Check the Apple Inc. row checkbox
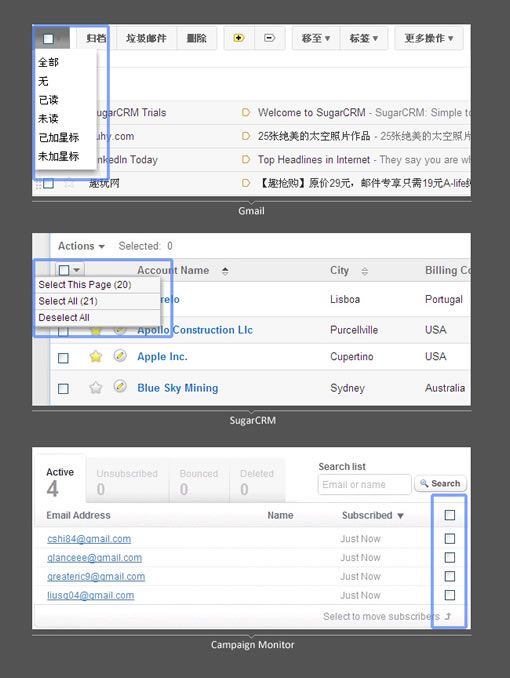The height and width of the screenshot is (678, 510). (x=63, y=358)
